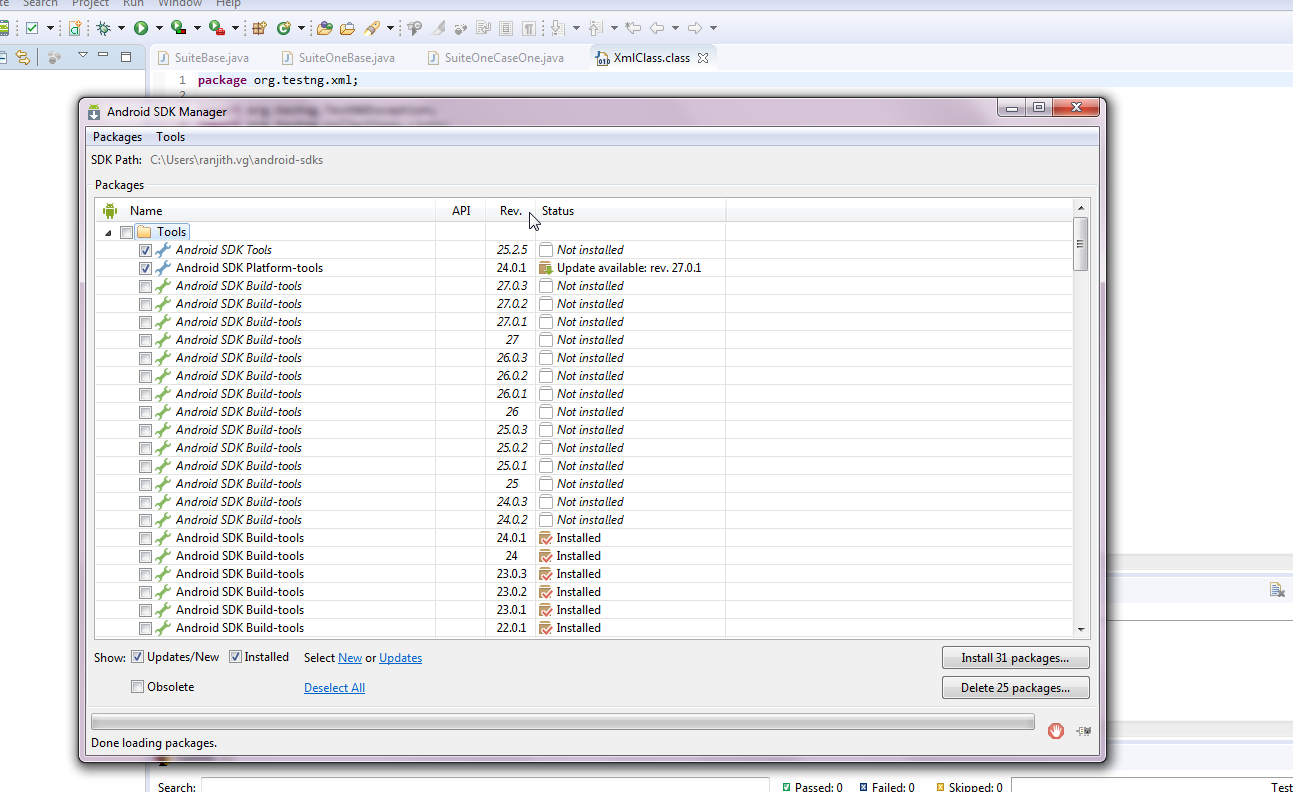Toggle the Installed show checkbox
The image size is (1293, 792).
click(x=236, y=657)
